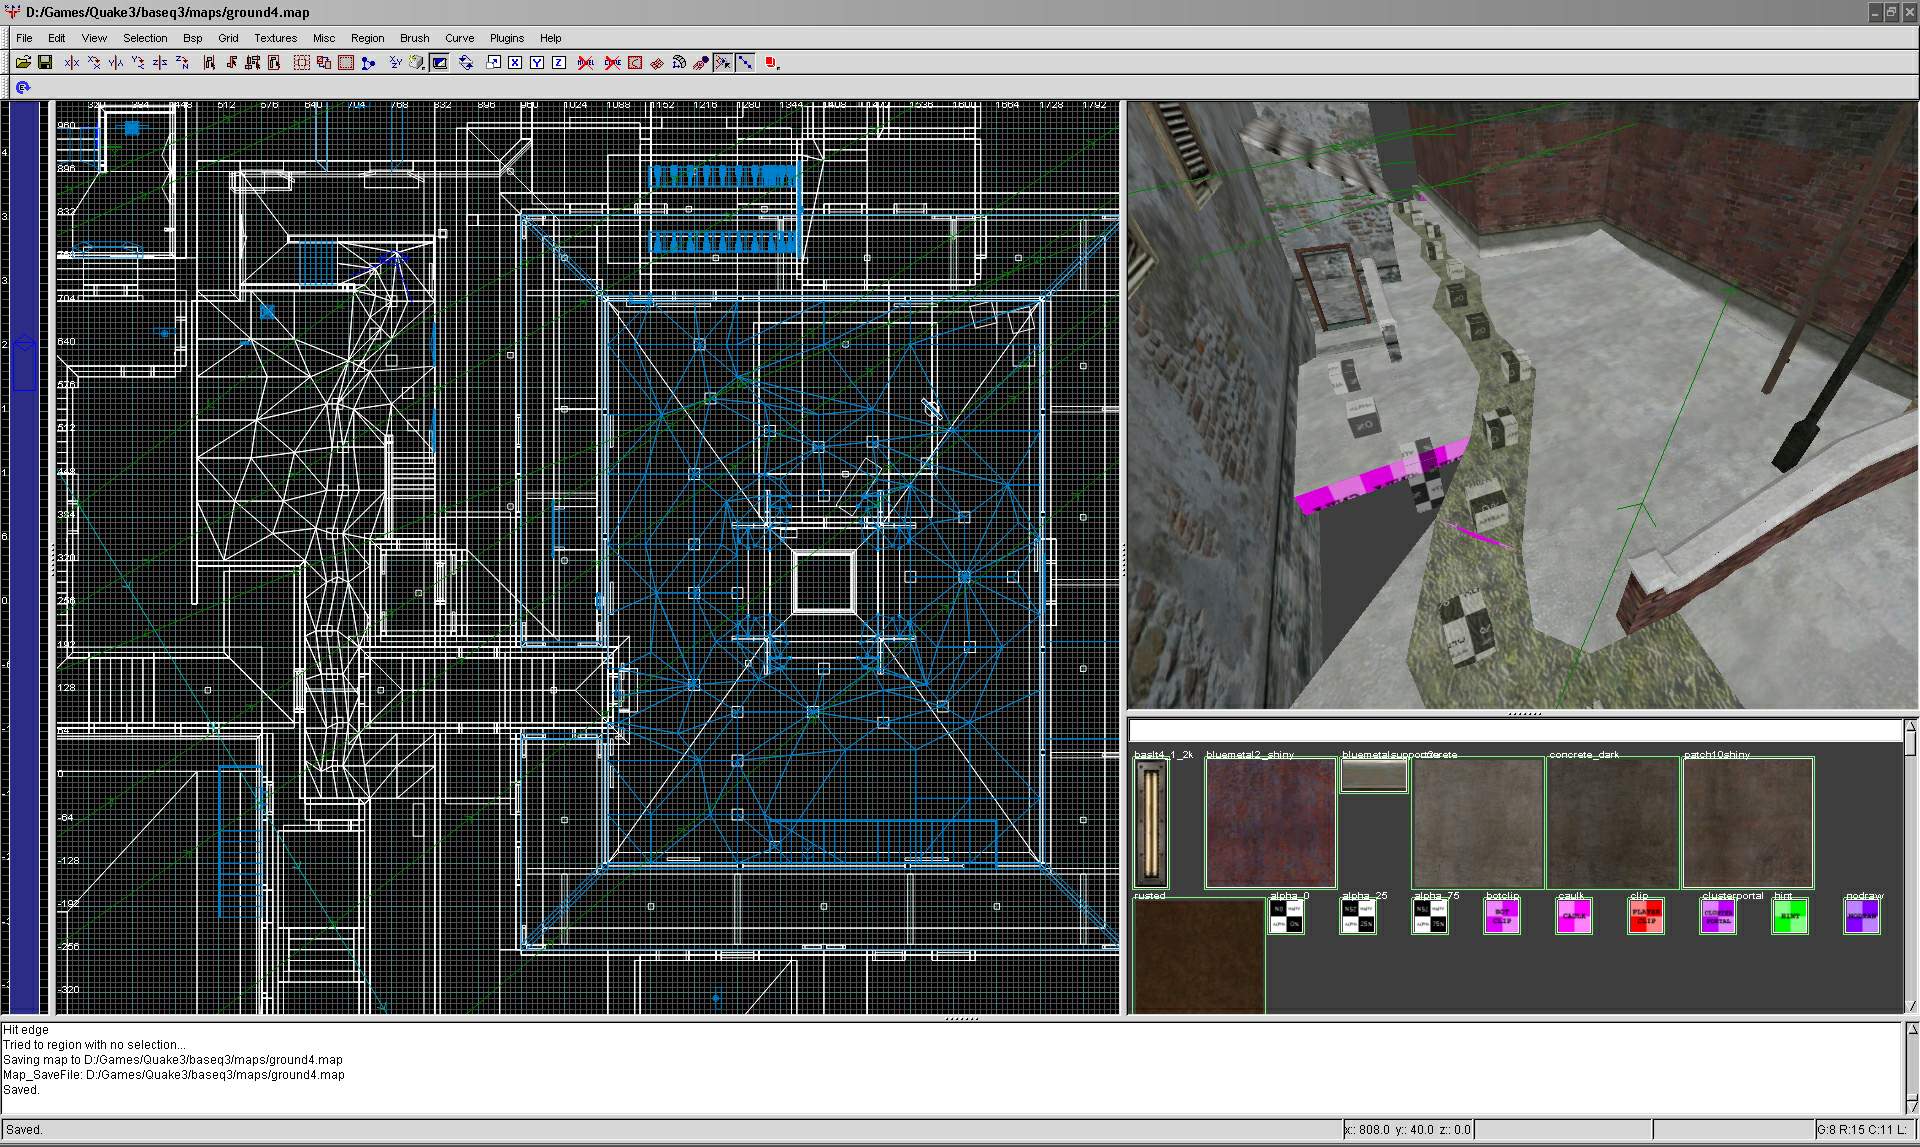Expand the Plugins menu
The image size is (1920, 1147).
pos(506,38)
